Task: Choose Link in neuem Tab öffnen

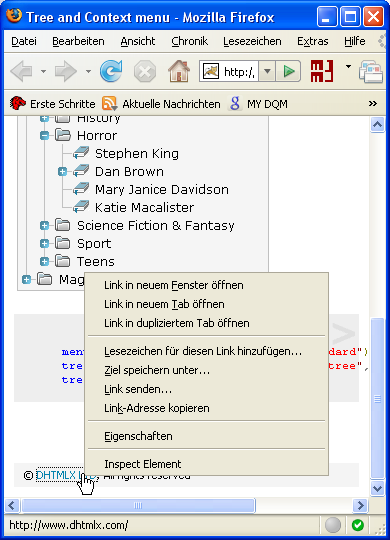Action: [x=207, y=304]
